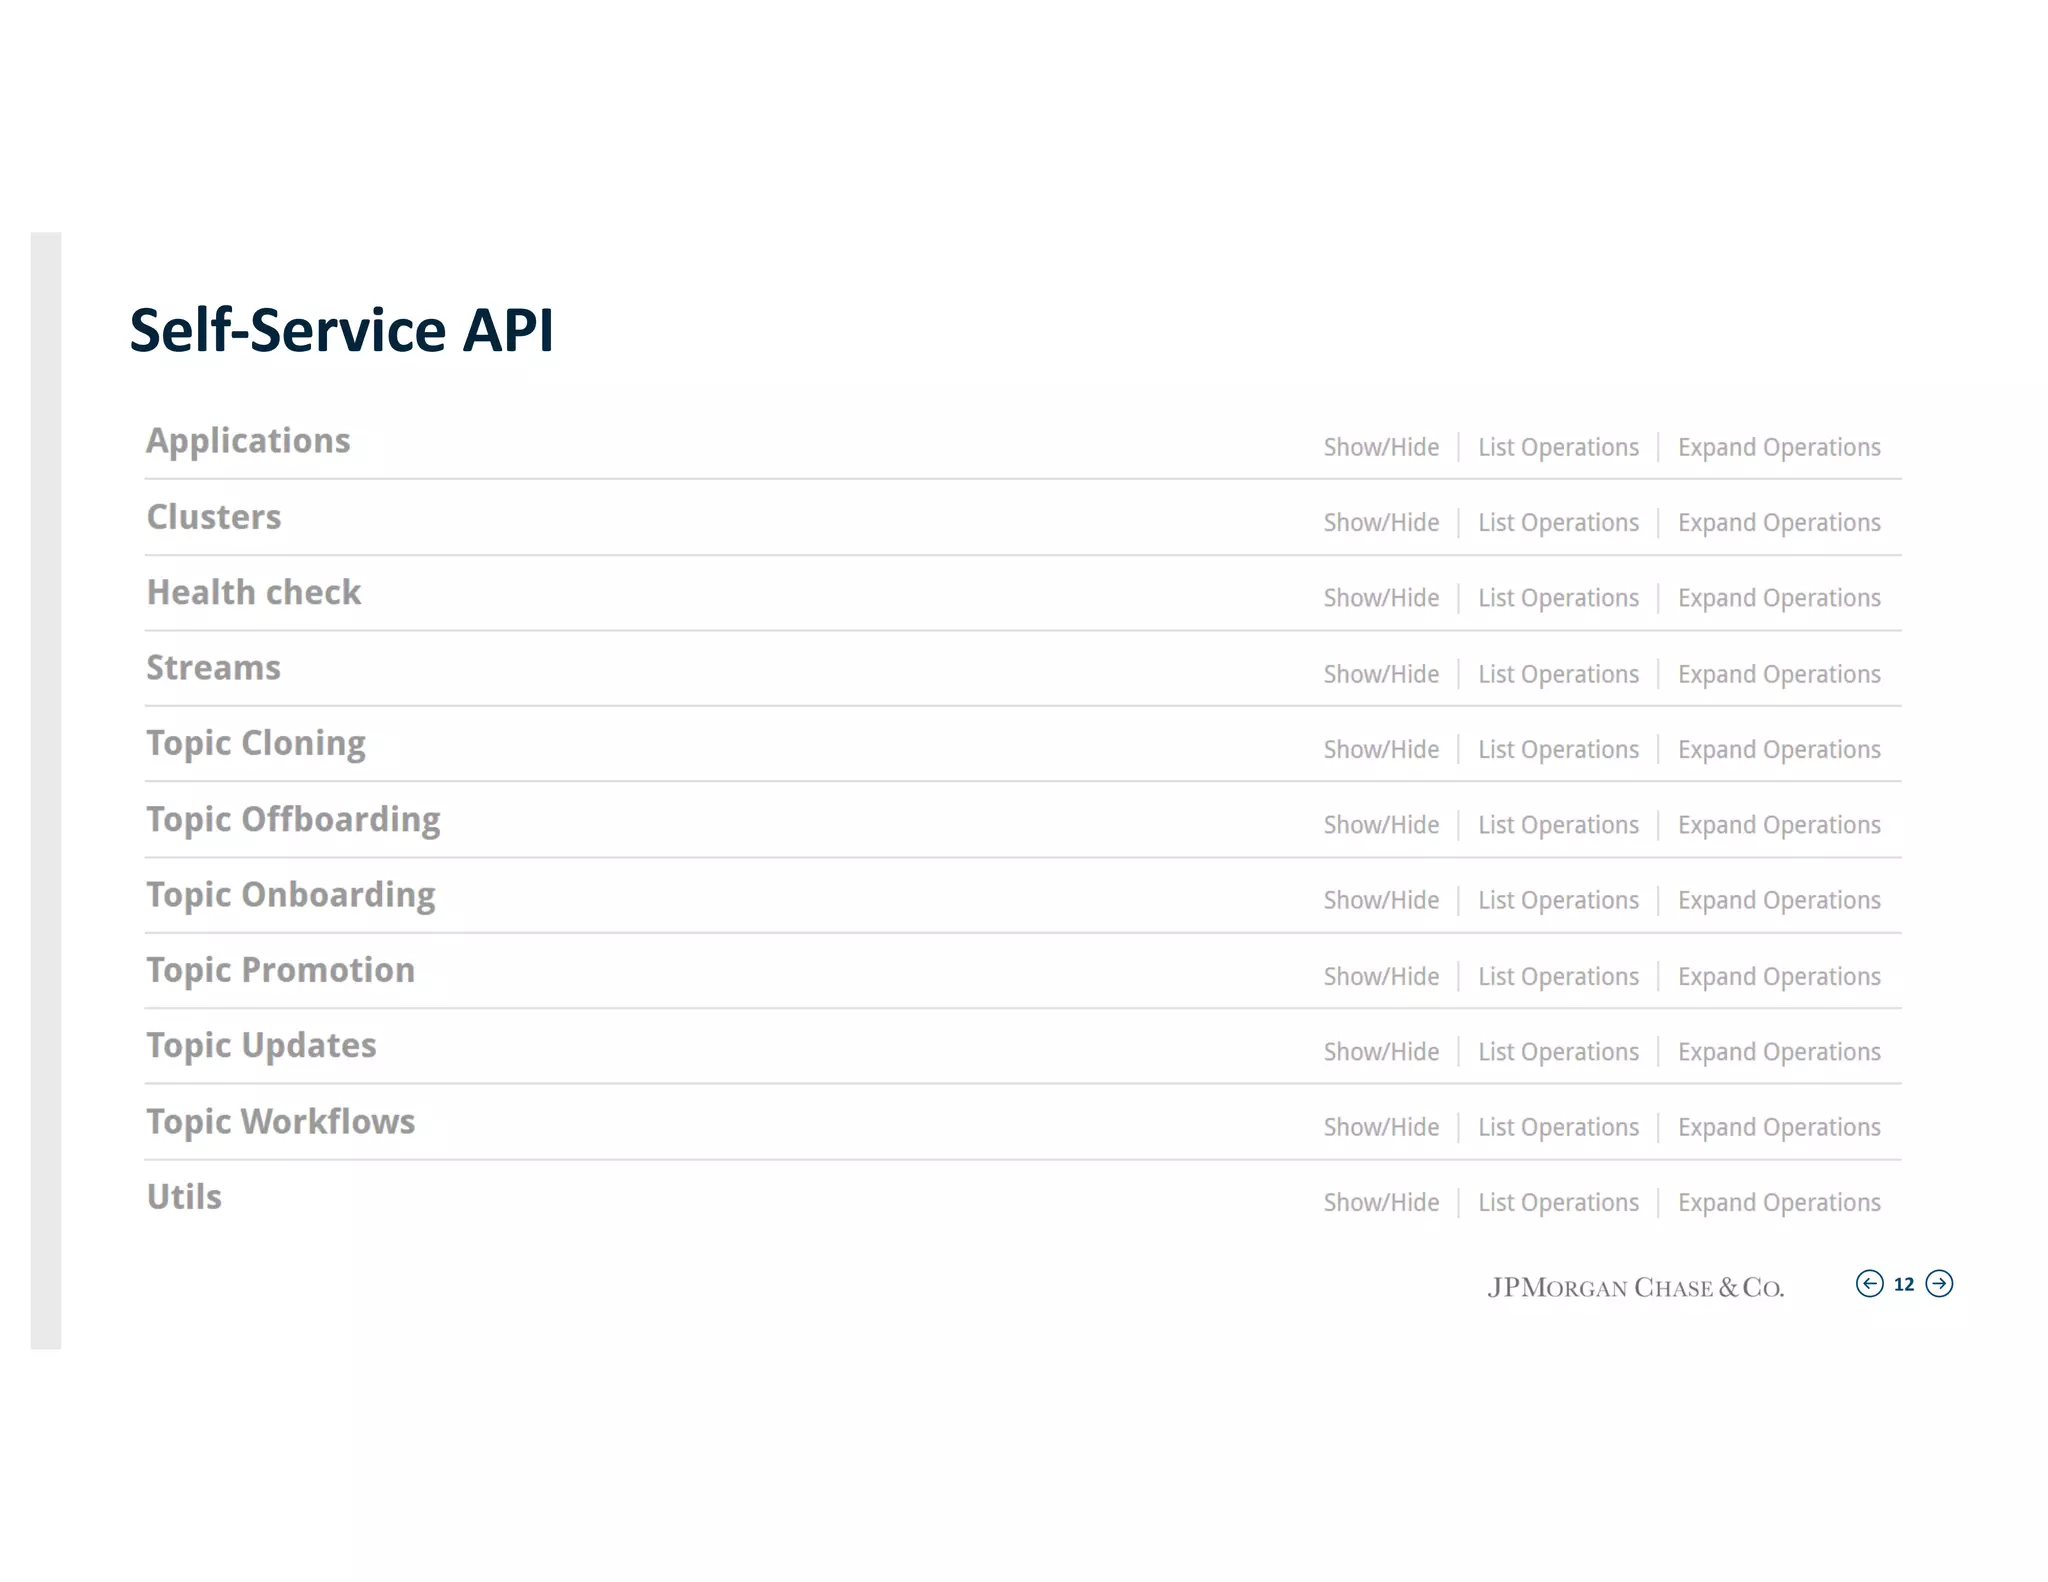Expand Operations for Utils

pyautogui.click(x=1779, y=1202)
